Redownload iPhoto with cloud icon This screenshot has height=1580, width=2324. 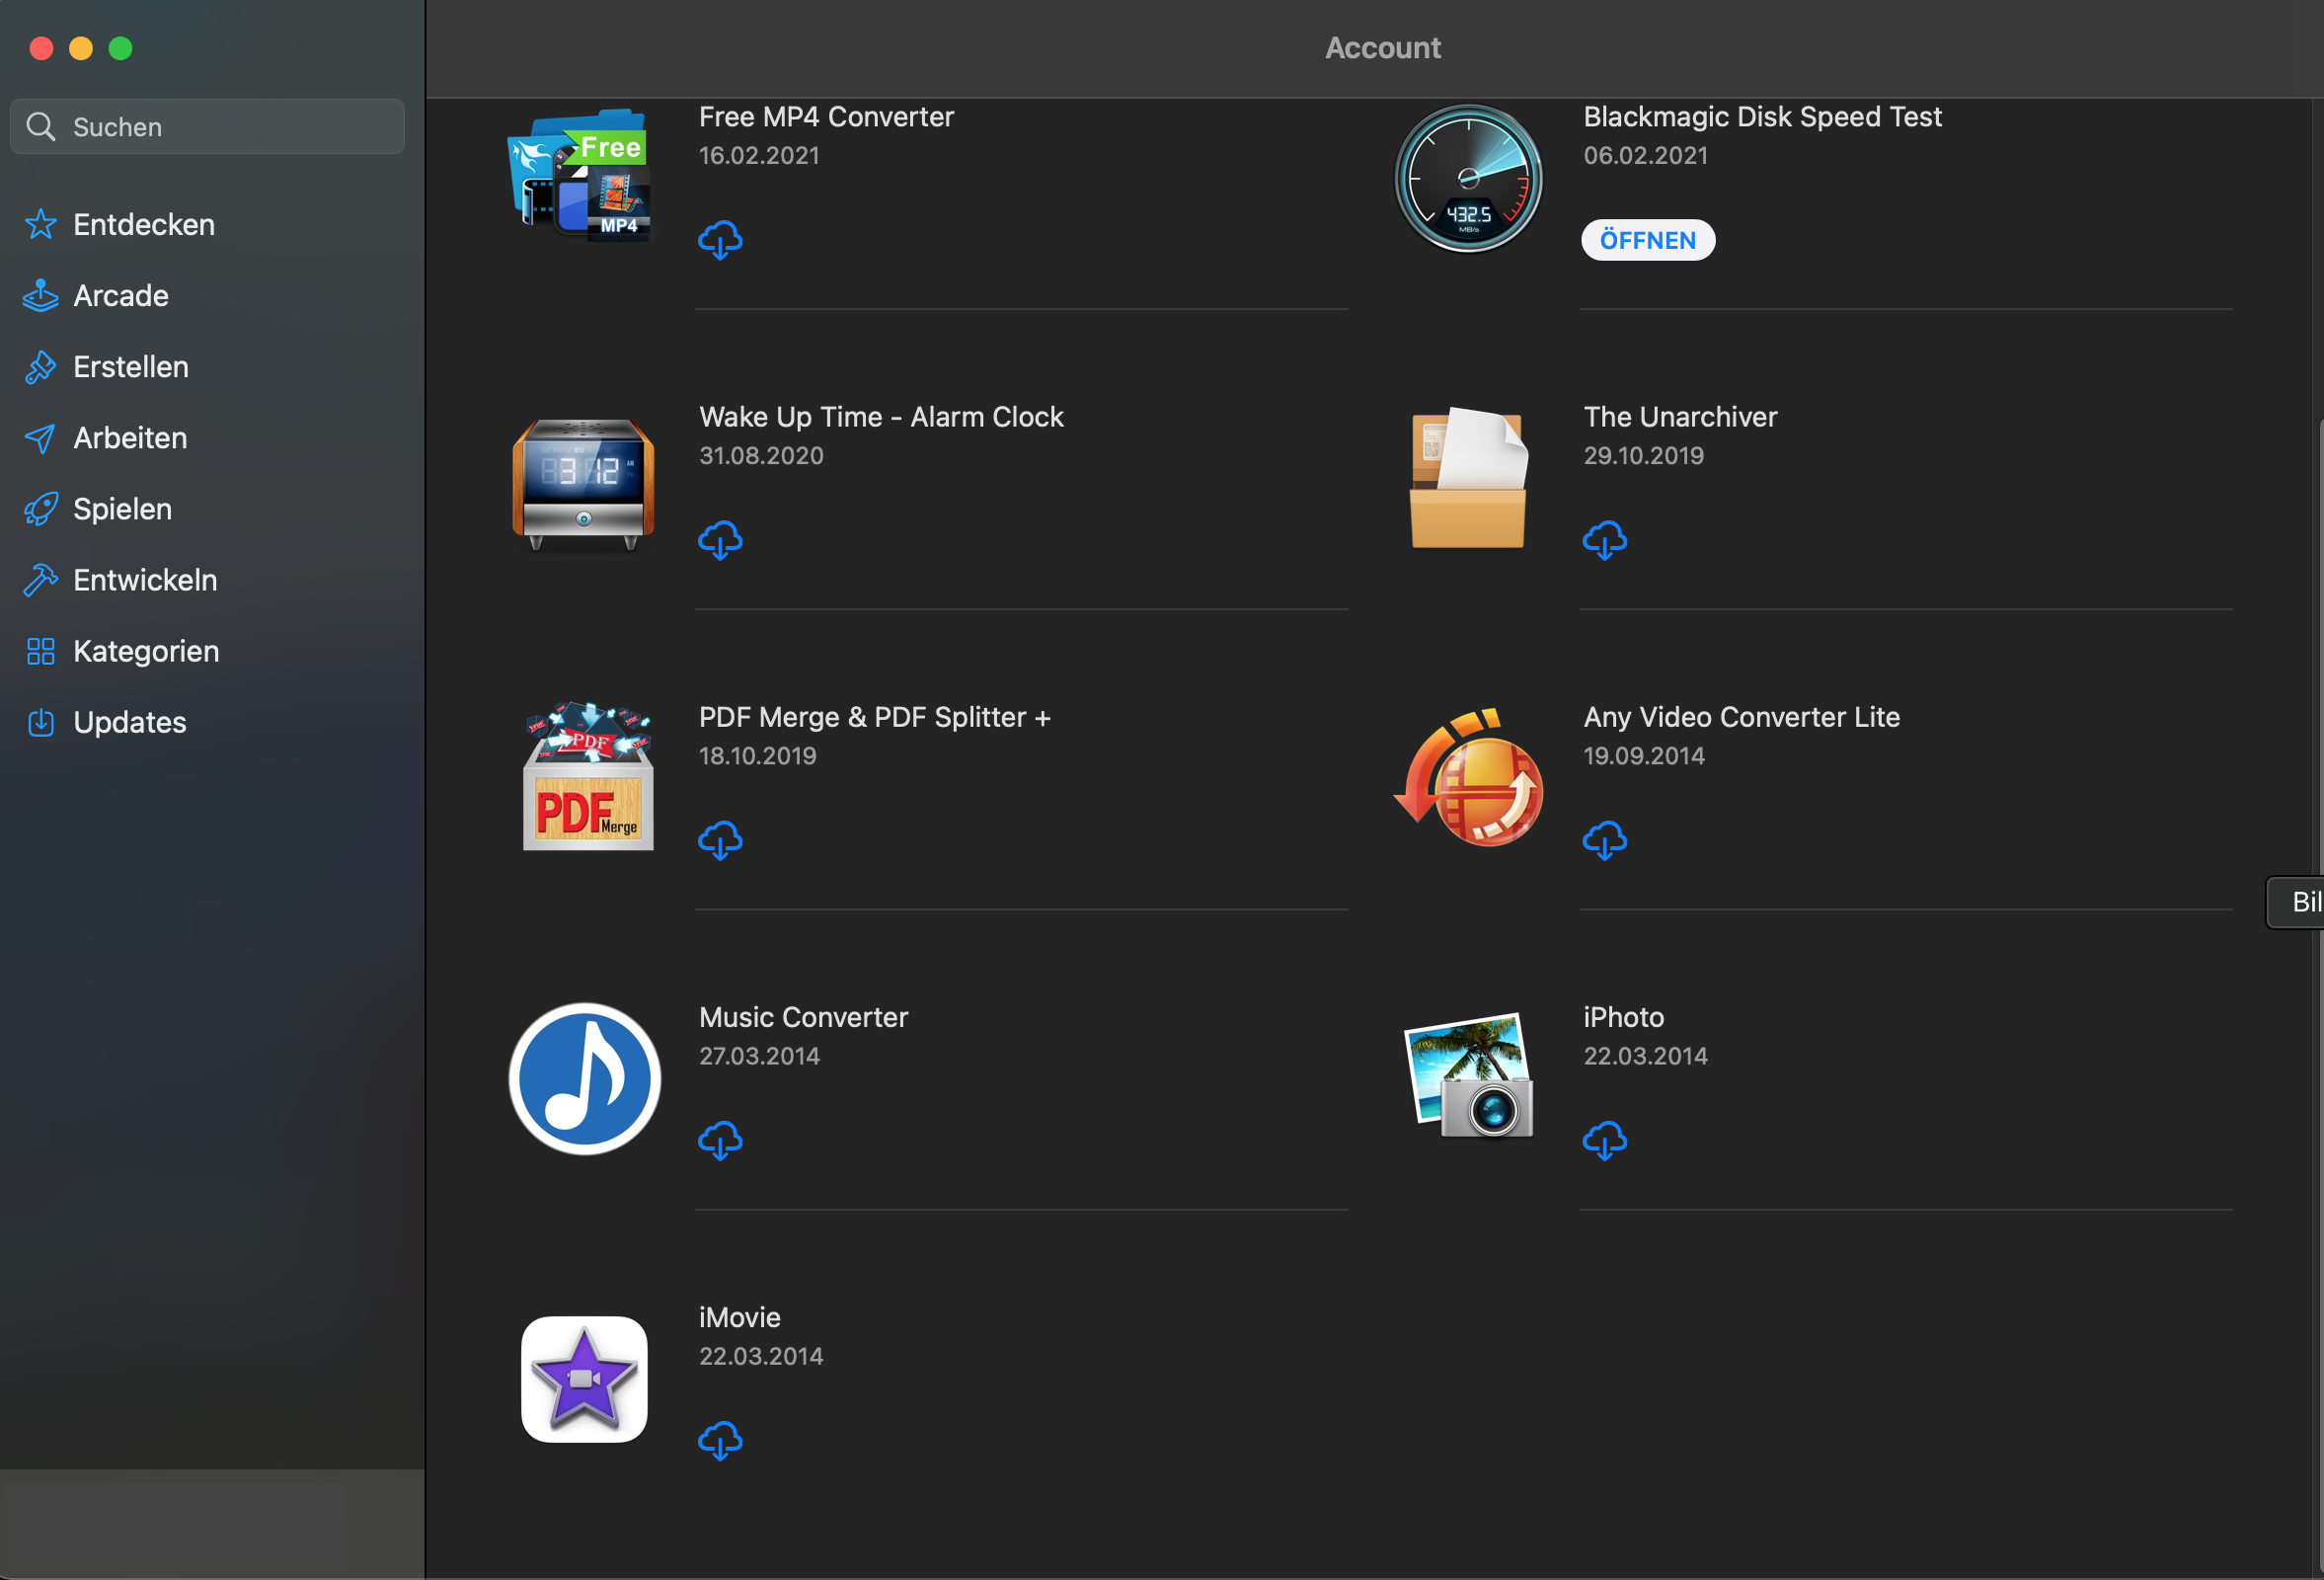coord(1604,1140)
